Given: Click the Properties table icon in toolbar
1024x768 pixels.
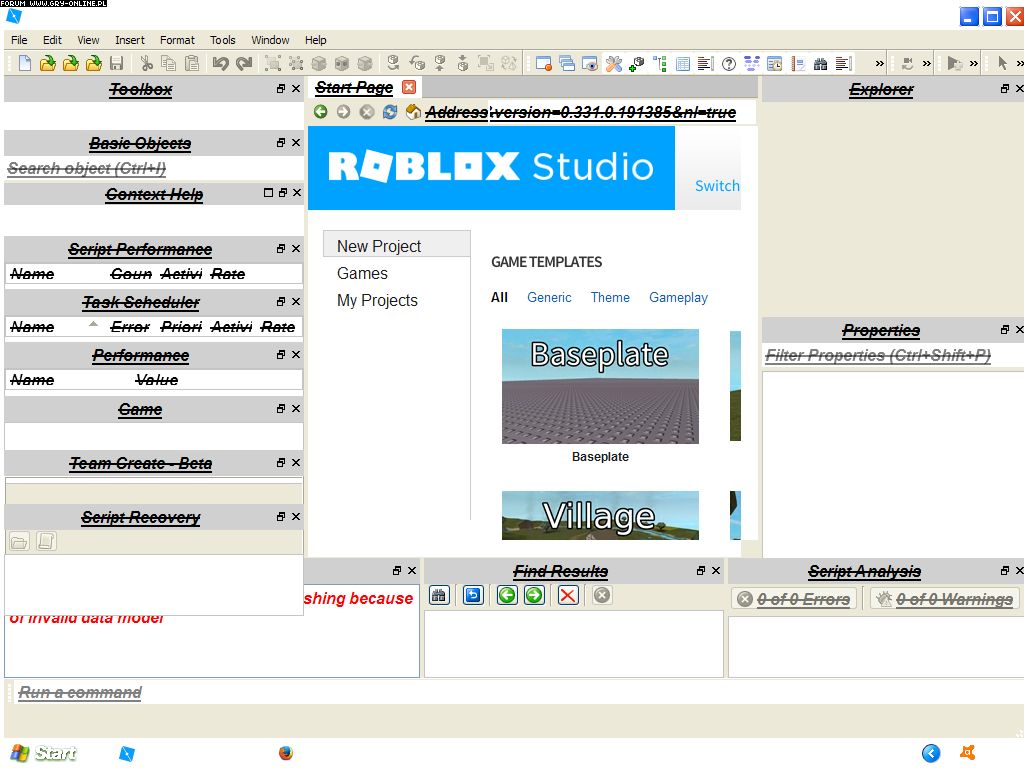Looking at the screenshot, I should (682, 63).
